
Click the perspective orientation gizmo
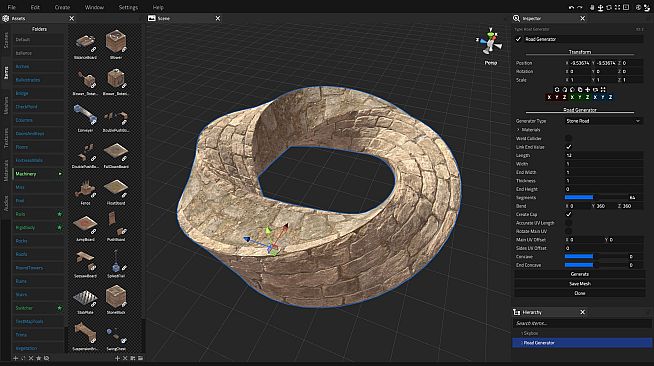490,42
